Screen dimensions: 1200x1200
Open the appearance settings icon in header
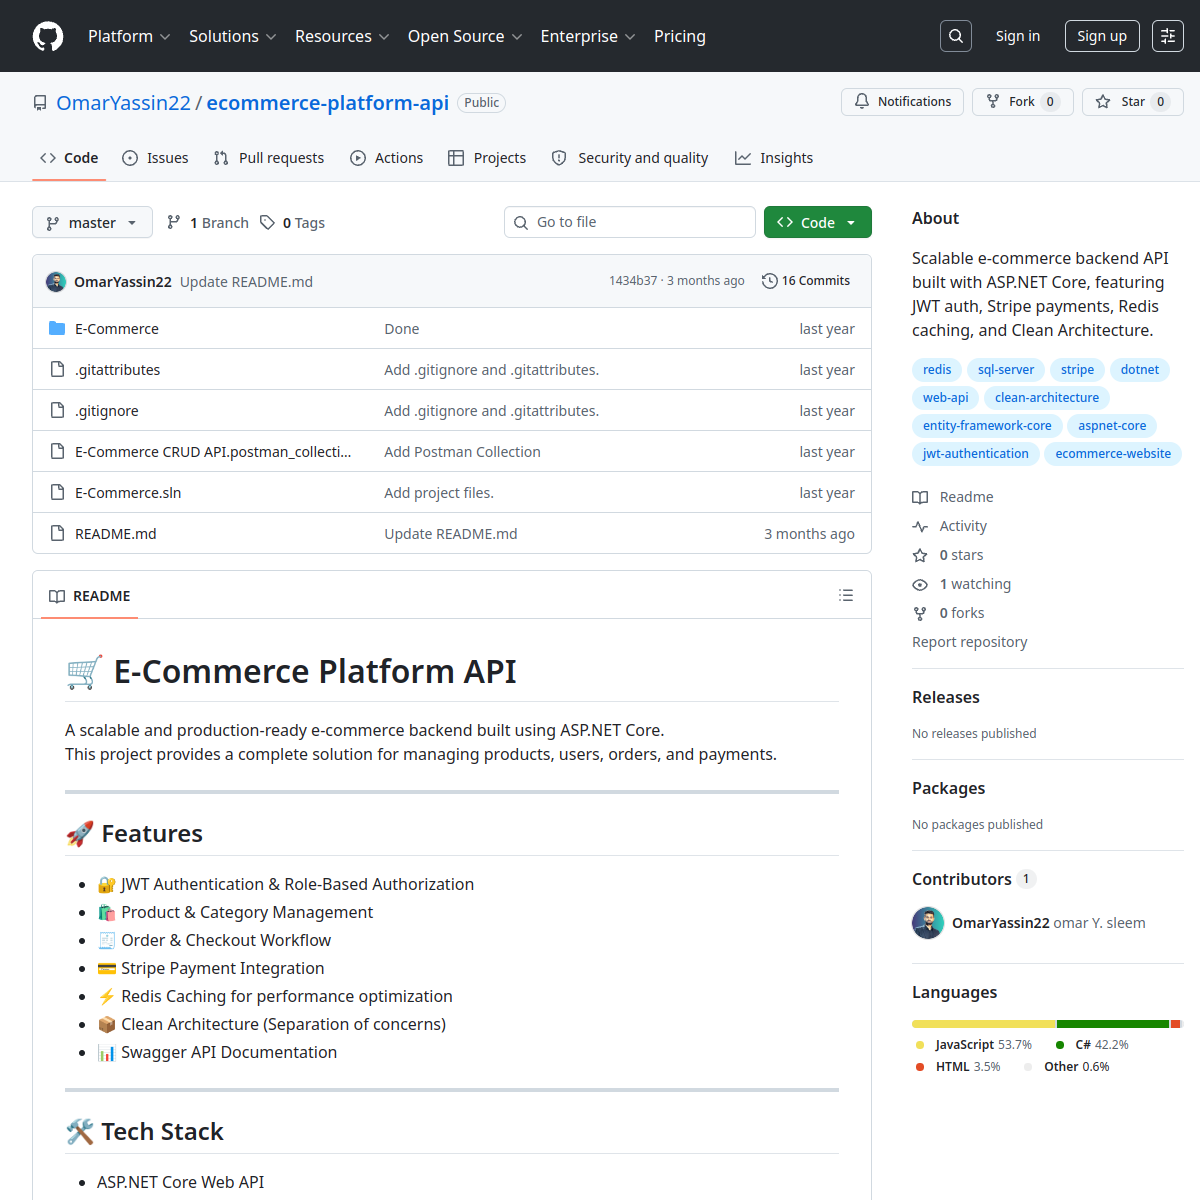[x=1168, y=36]
